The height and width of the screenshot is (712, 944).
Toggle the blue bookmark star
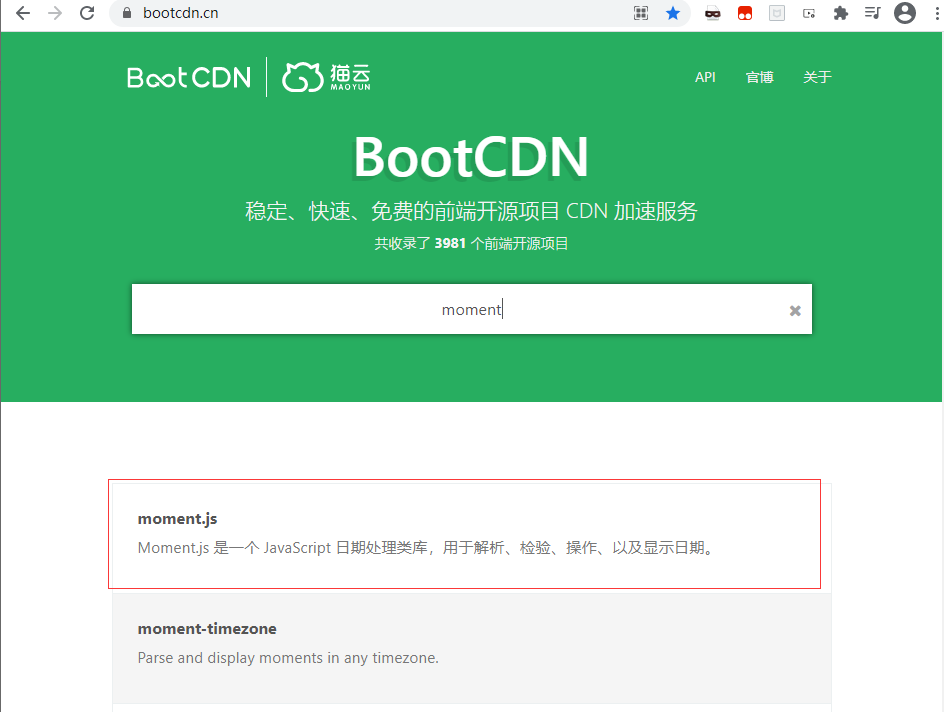[x=673, y=13]
